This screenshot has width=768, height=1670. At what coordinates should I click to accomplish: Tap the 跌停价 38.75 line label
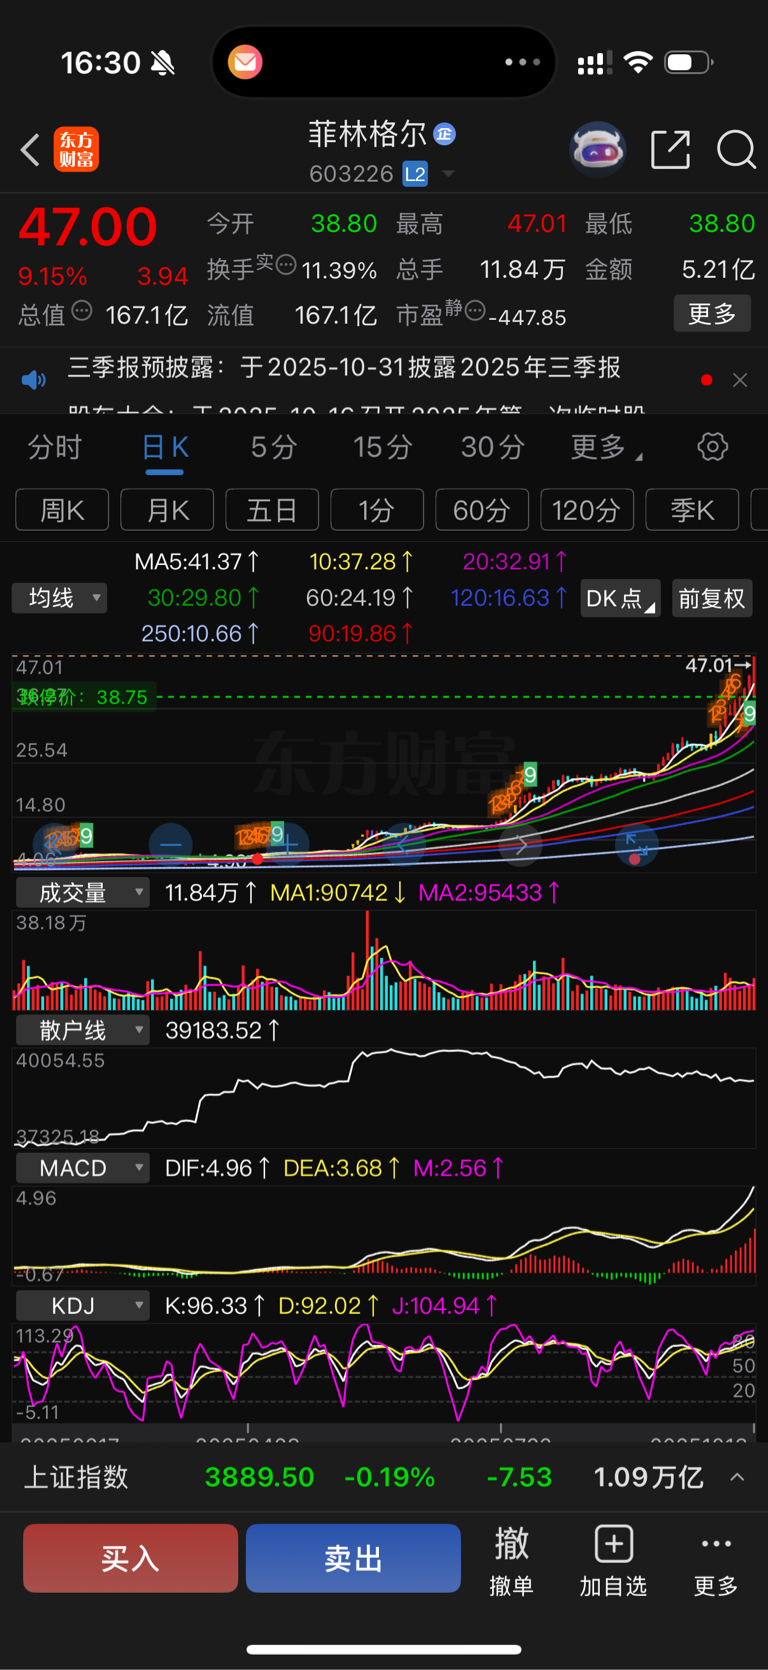pyautogui.click(x=83, y=697)
